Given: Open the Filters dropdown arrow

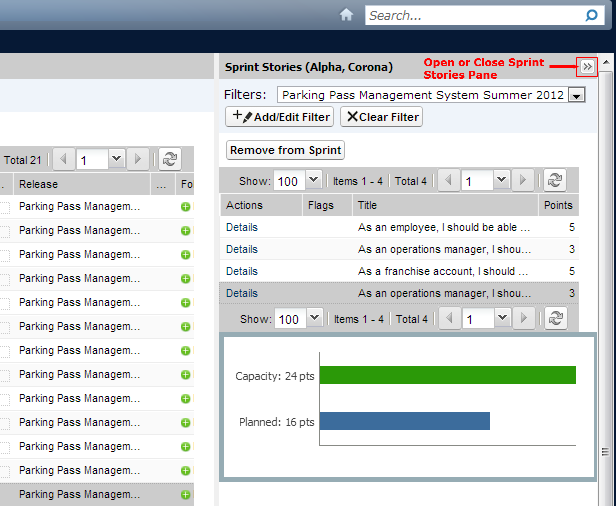Looking at the screenshot, I should [x=577, y=95].
